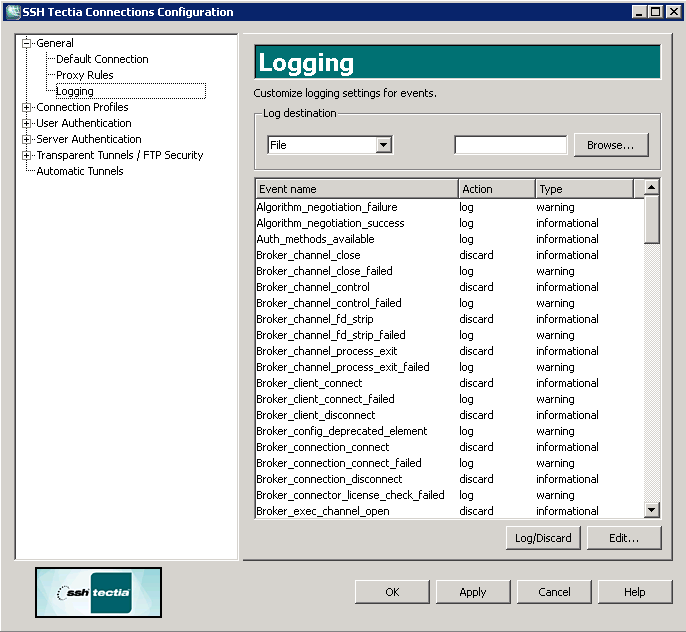686x632 pixels.
Task: Sort by Event name column header
Action: click(x=357, y=189)
